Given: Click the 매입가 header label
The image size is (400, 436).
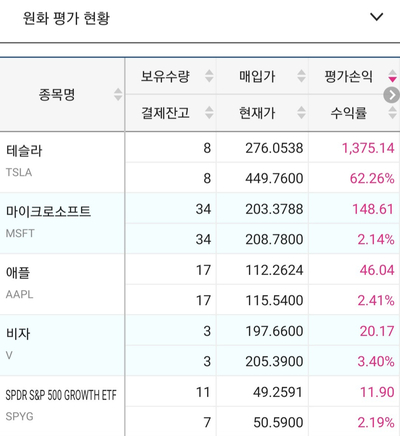Looking at the screenshot, I should coord(257,76).
